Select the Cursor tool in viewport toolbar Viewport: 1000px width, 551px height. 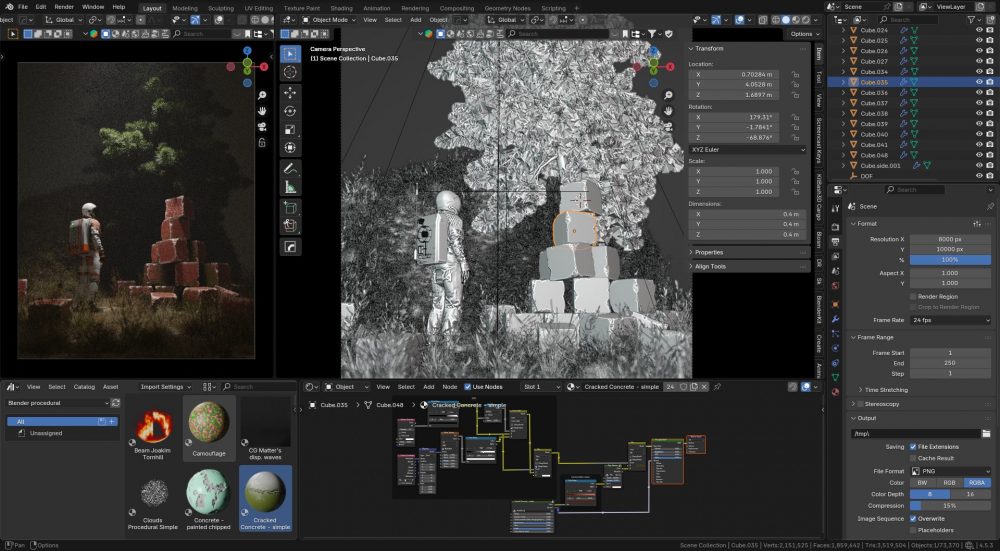[x=290, y=72]
